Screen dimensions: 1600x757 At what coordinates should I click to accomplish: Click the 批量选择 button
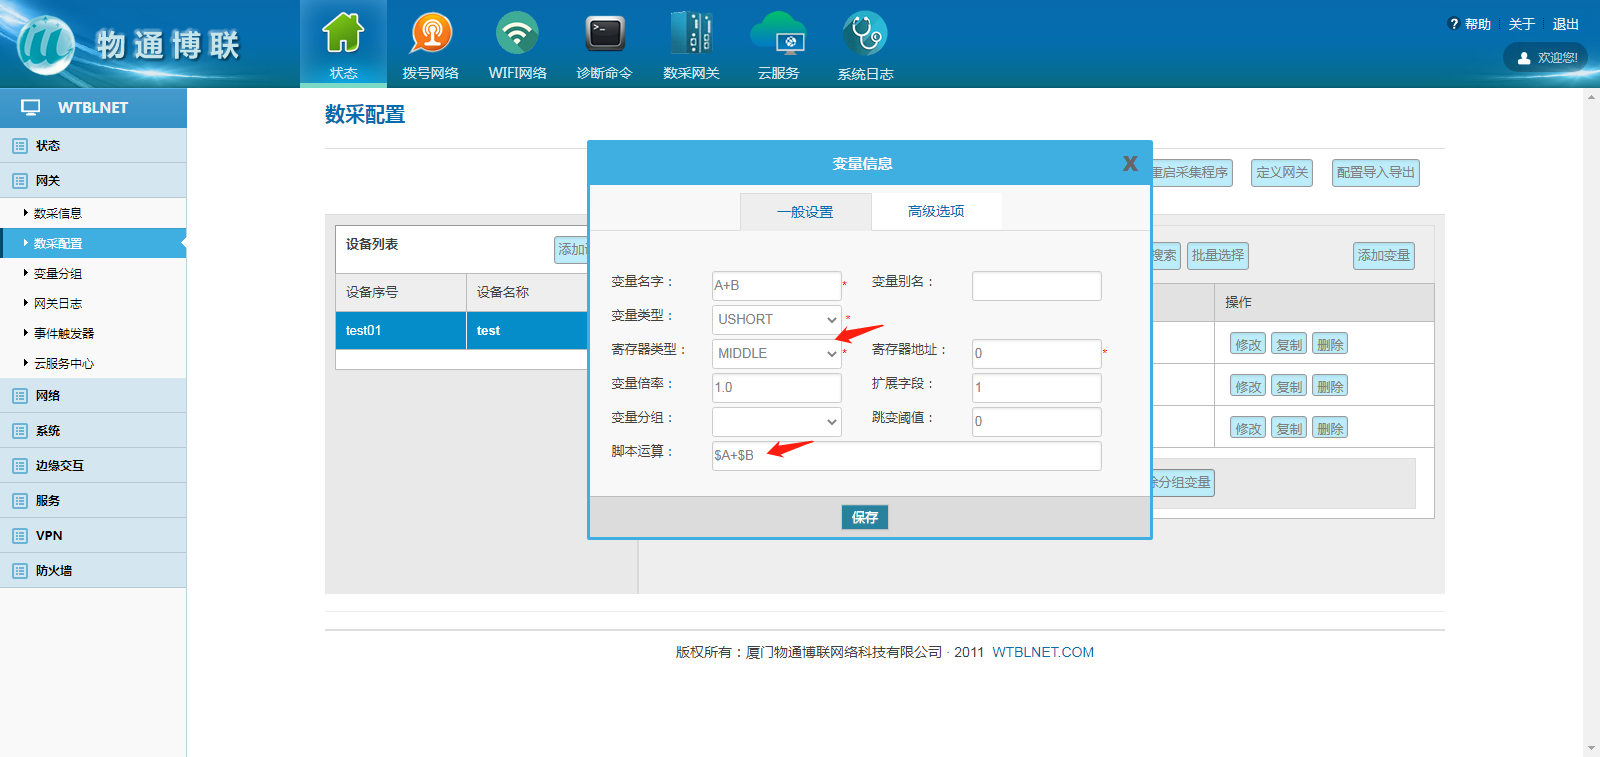pos(1218,256)
